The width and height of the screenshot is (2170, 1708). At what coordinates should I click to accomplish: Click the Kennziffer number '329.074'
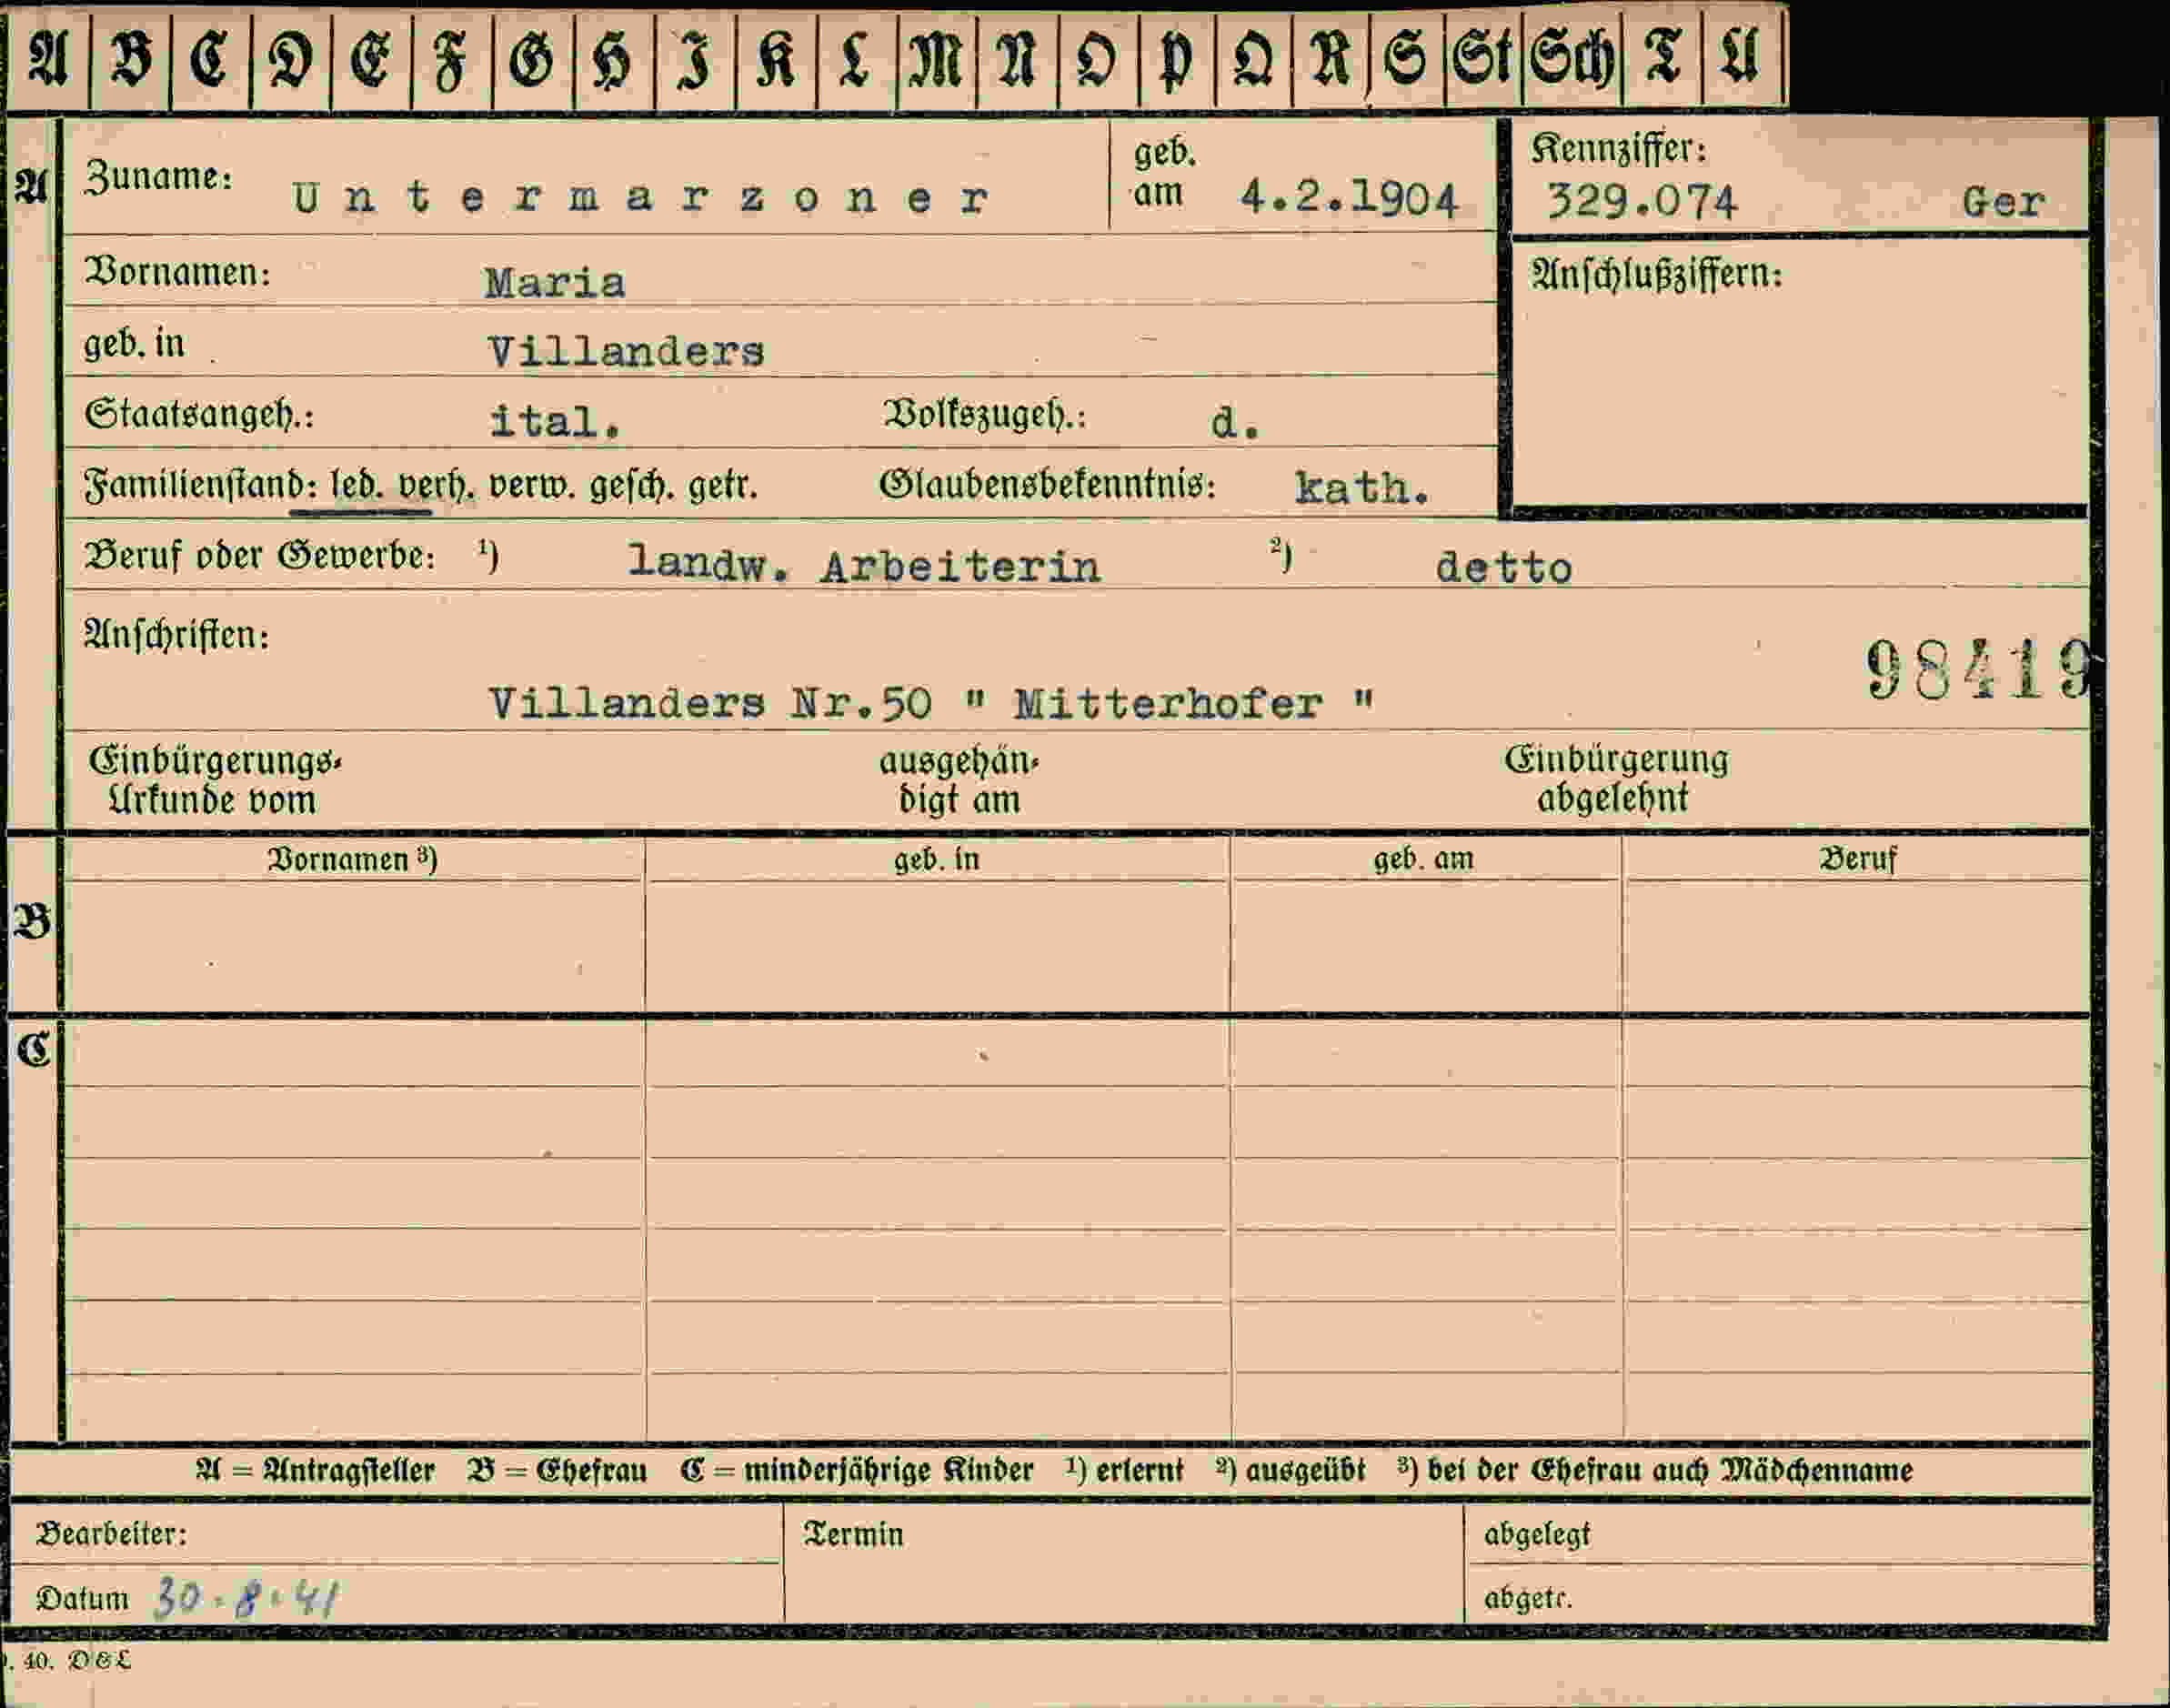(x=1641, y=202)
